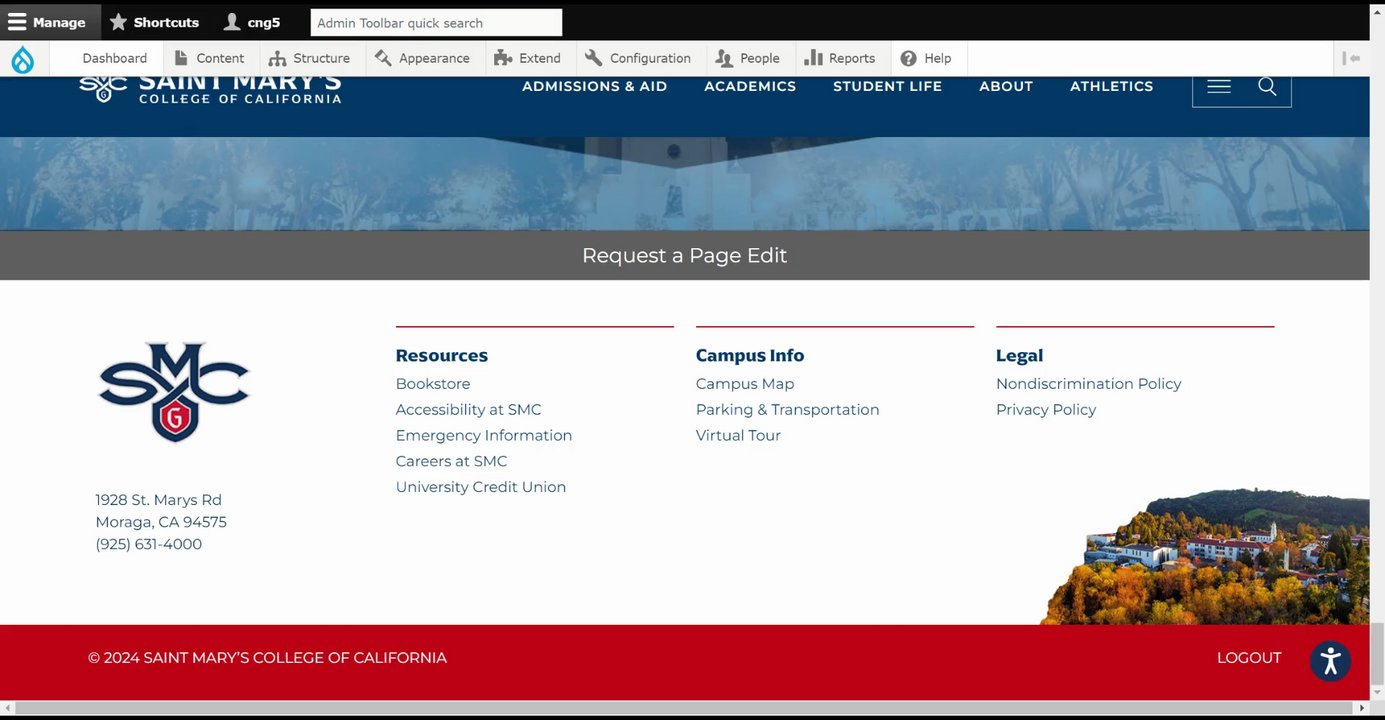This screenshot has height=720, width=1385.
Task: Open University Credit Union link
Action: click(480, 488)
